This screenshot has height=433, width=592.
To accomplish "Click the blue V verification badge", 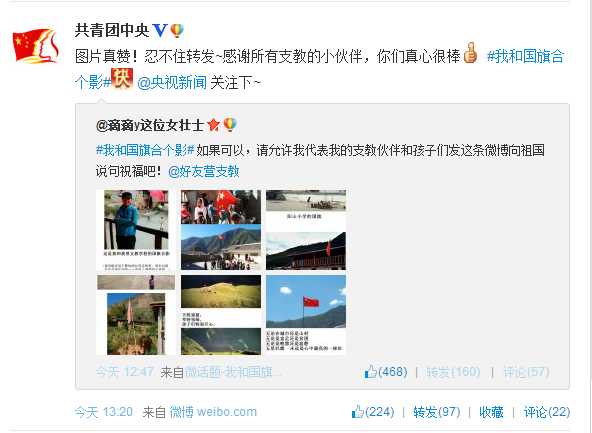I will (160, 30).
